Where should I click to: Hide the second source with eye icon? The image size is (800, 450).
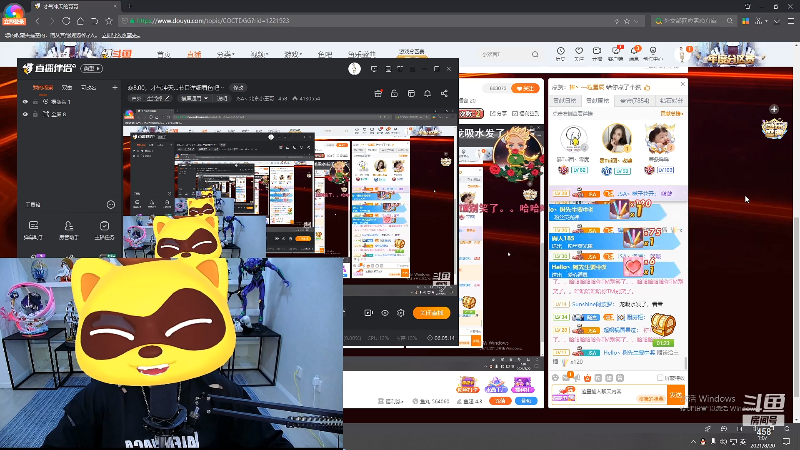(25, 114)
